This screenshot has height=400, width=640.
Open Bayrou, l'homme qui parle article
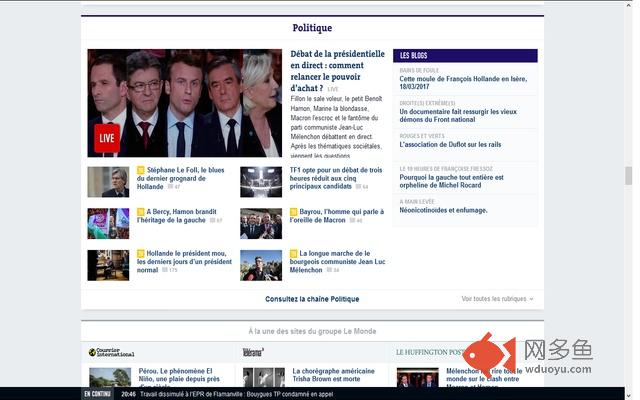(x=337, y=216)
